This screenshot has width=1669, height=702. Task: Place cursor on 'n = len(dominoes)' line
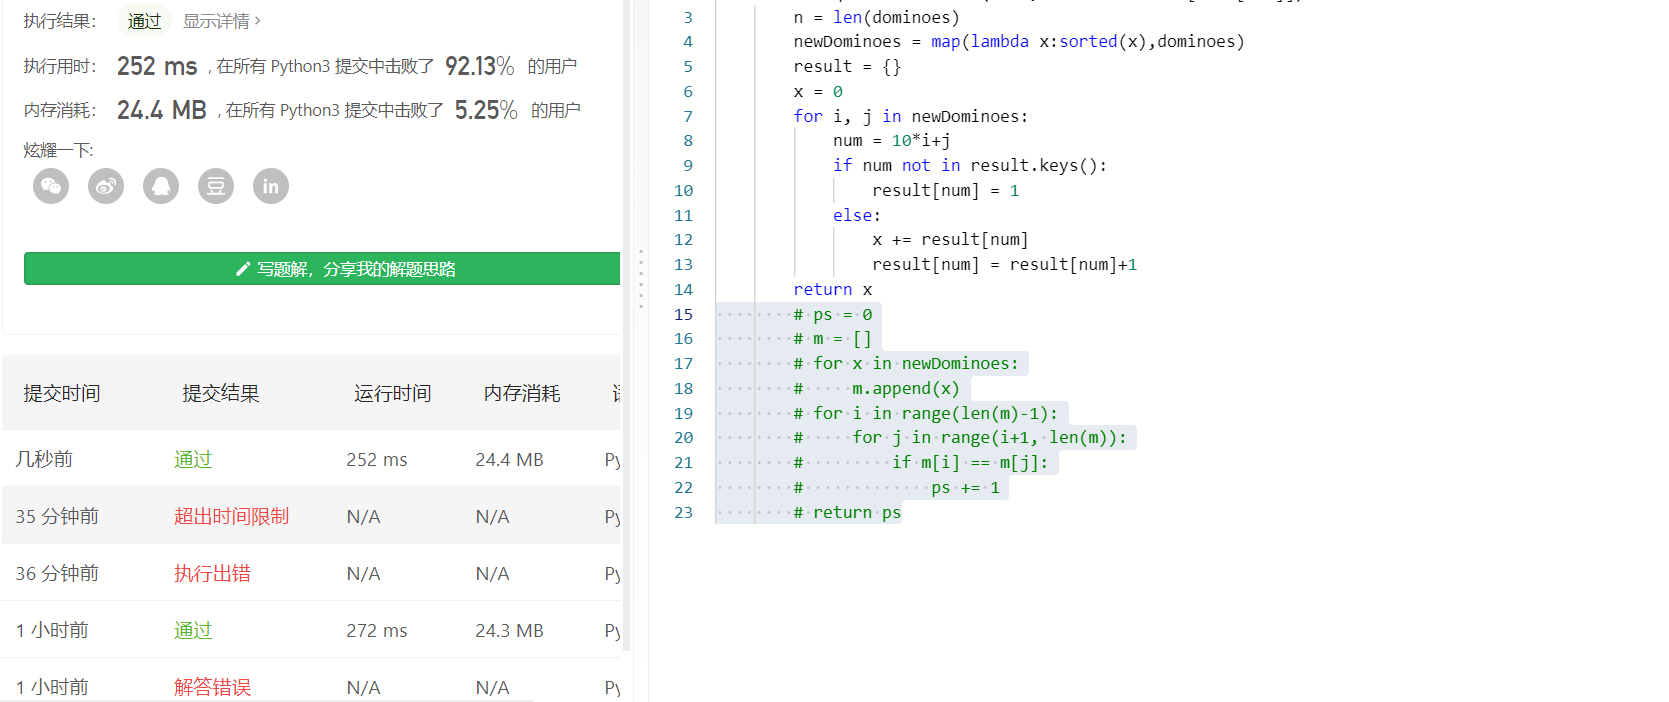[x=876, y=18]
